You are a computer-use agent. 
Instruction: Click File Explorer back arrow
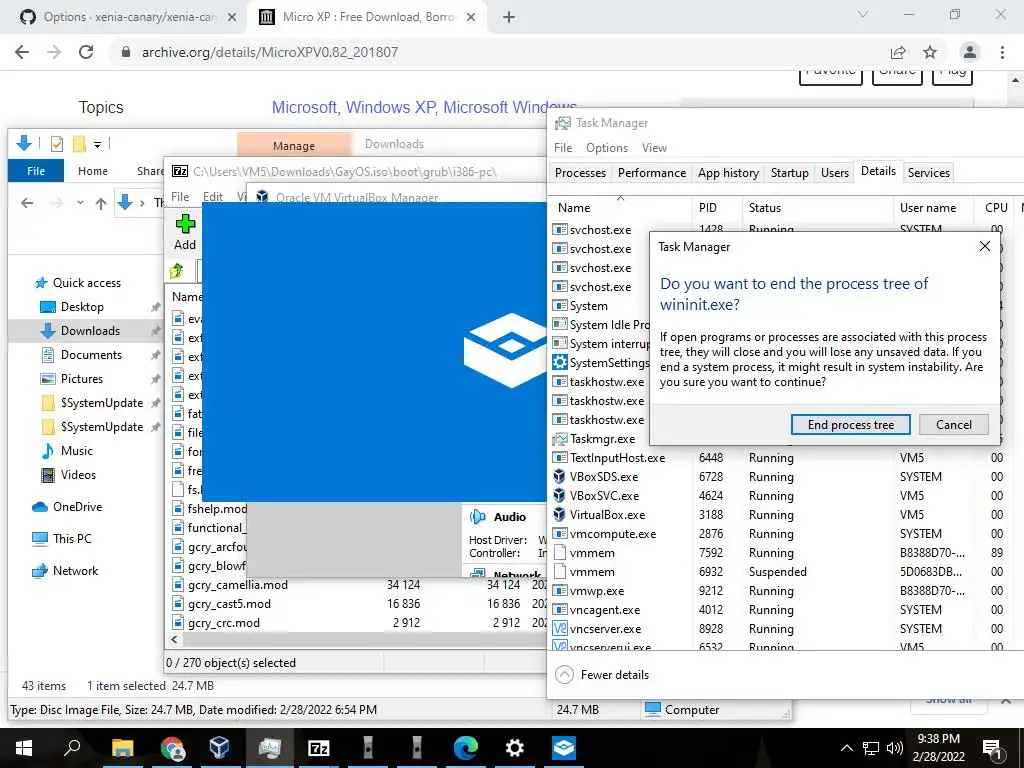[27, 203]
